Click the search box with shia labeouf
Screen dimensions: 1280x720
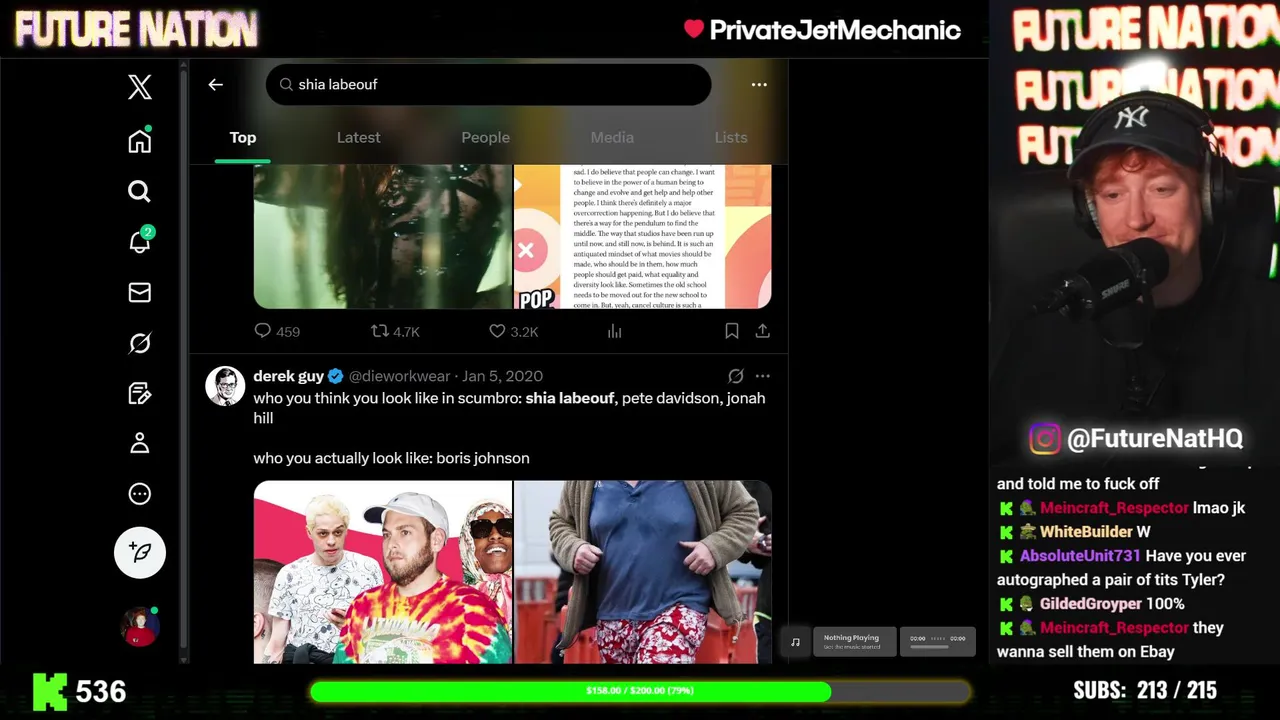pyautogui.click(x=488, y=85)
